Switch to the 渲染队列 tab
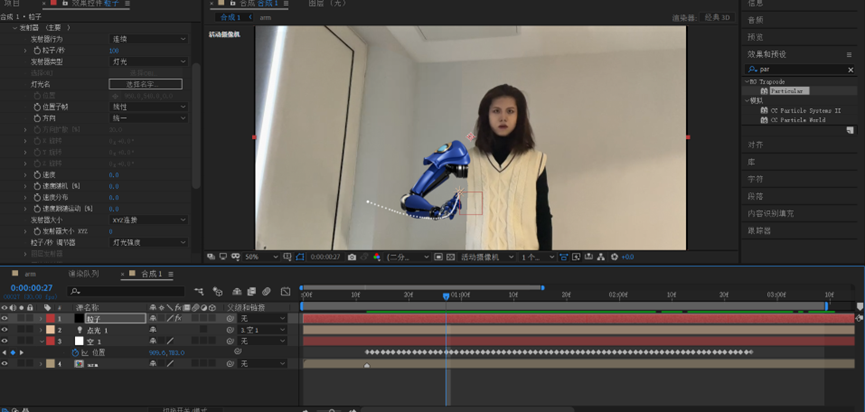This screenshot has width=865, height=412. click(84, 274)
